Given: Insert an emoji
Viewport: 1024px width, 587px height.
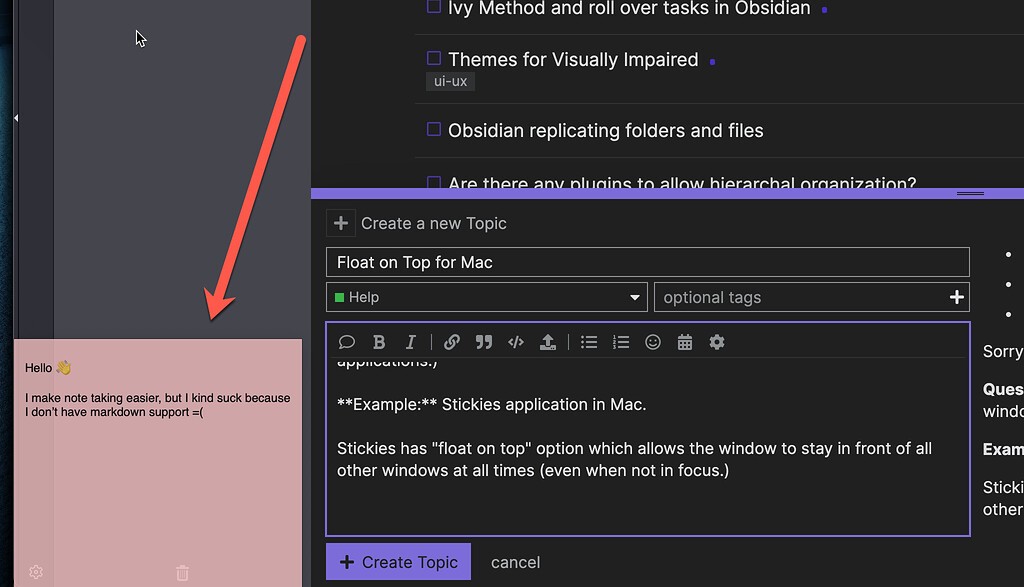Looking at the screenshot, I should (653, 342).
